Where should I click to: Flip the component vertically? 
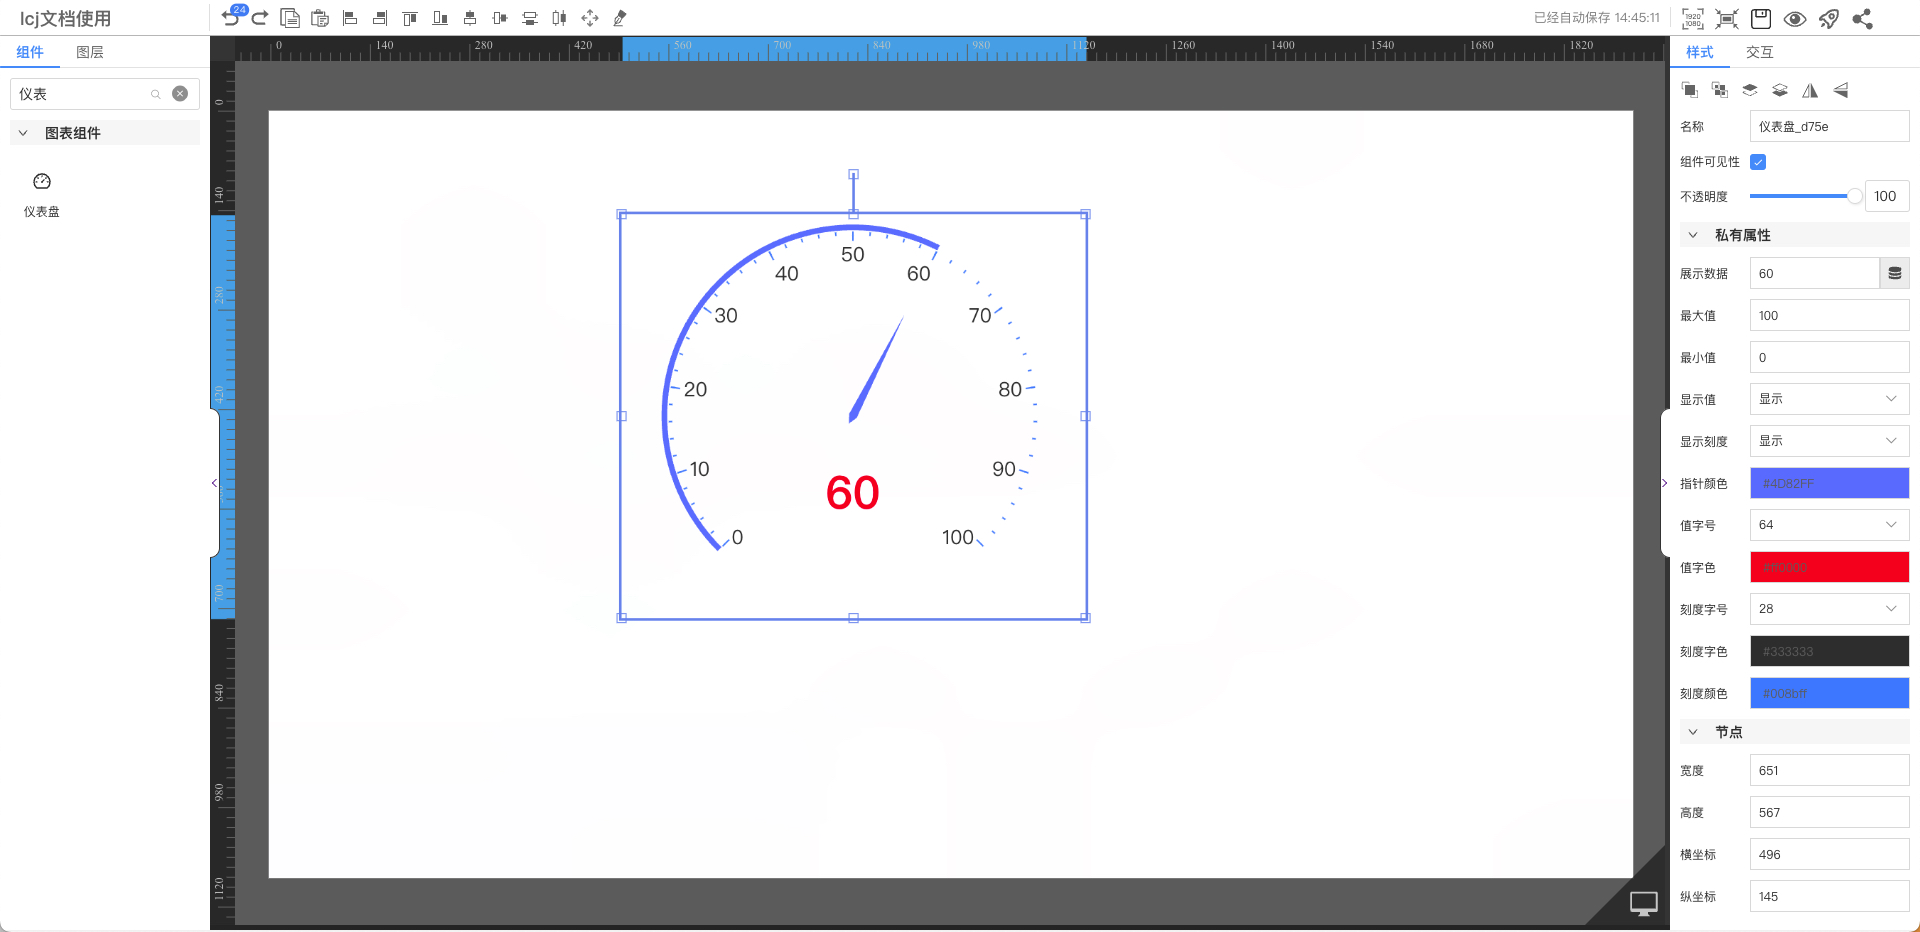coord(1840,90)
